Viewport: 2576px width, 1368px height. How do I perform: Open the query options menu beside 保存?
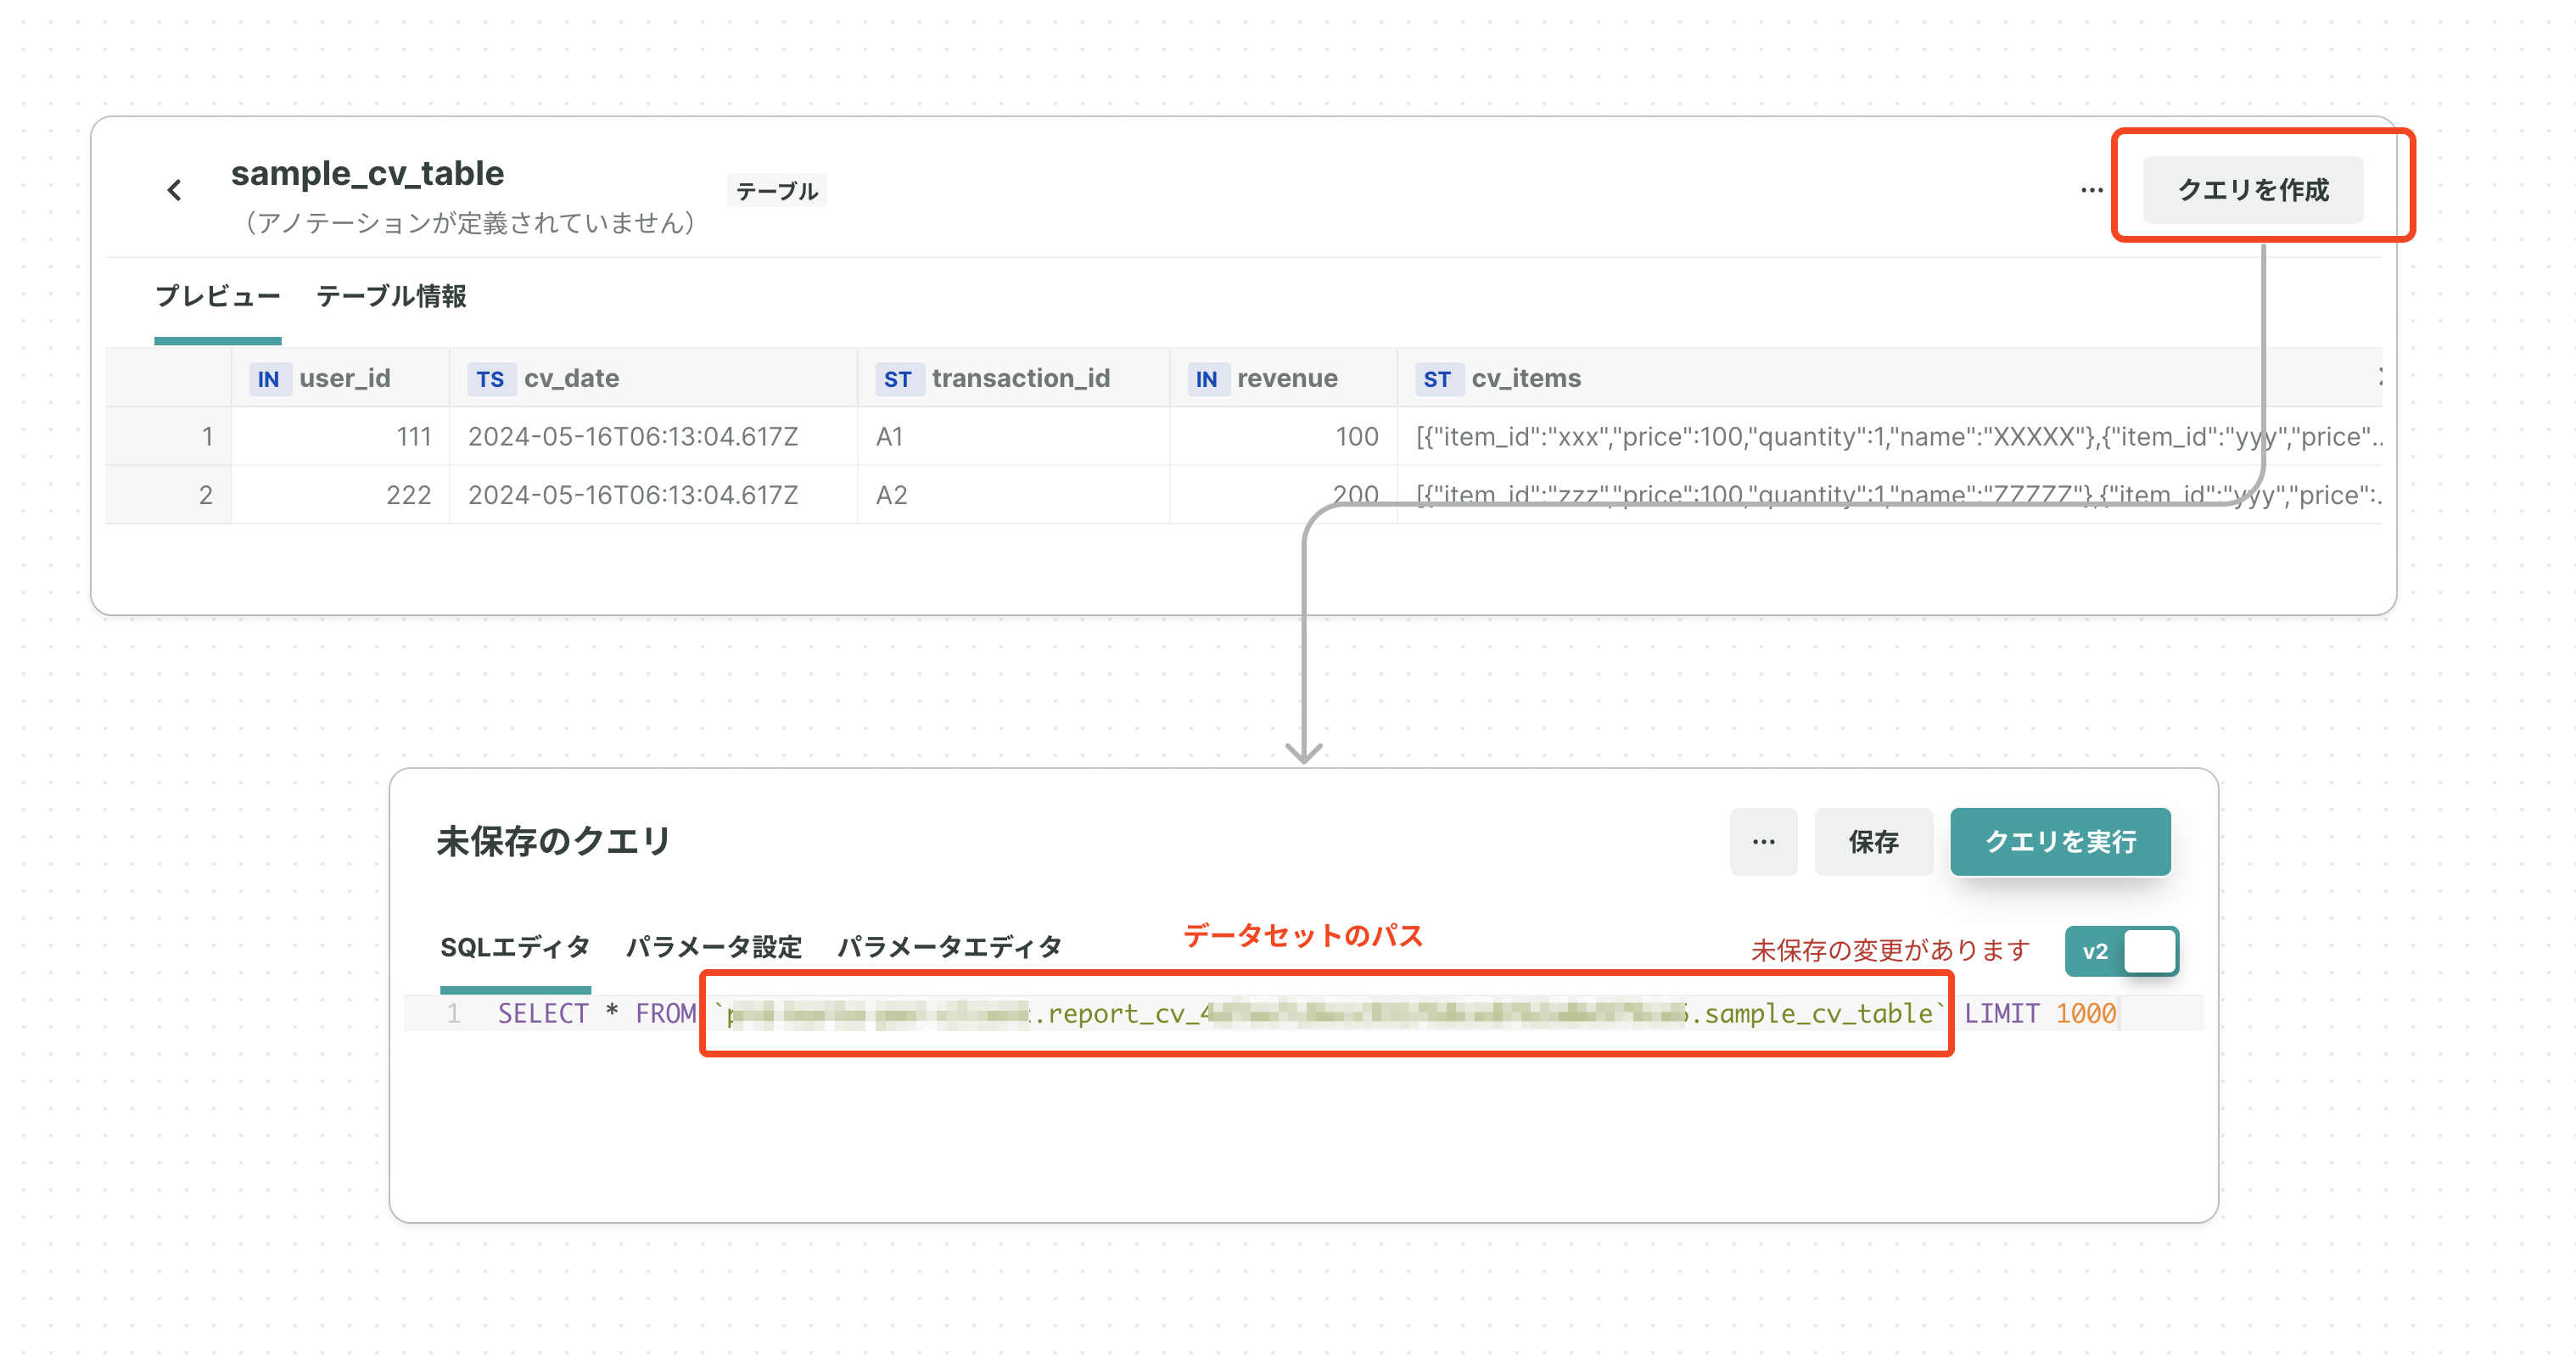pos(1763,842)
